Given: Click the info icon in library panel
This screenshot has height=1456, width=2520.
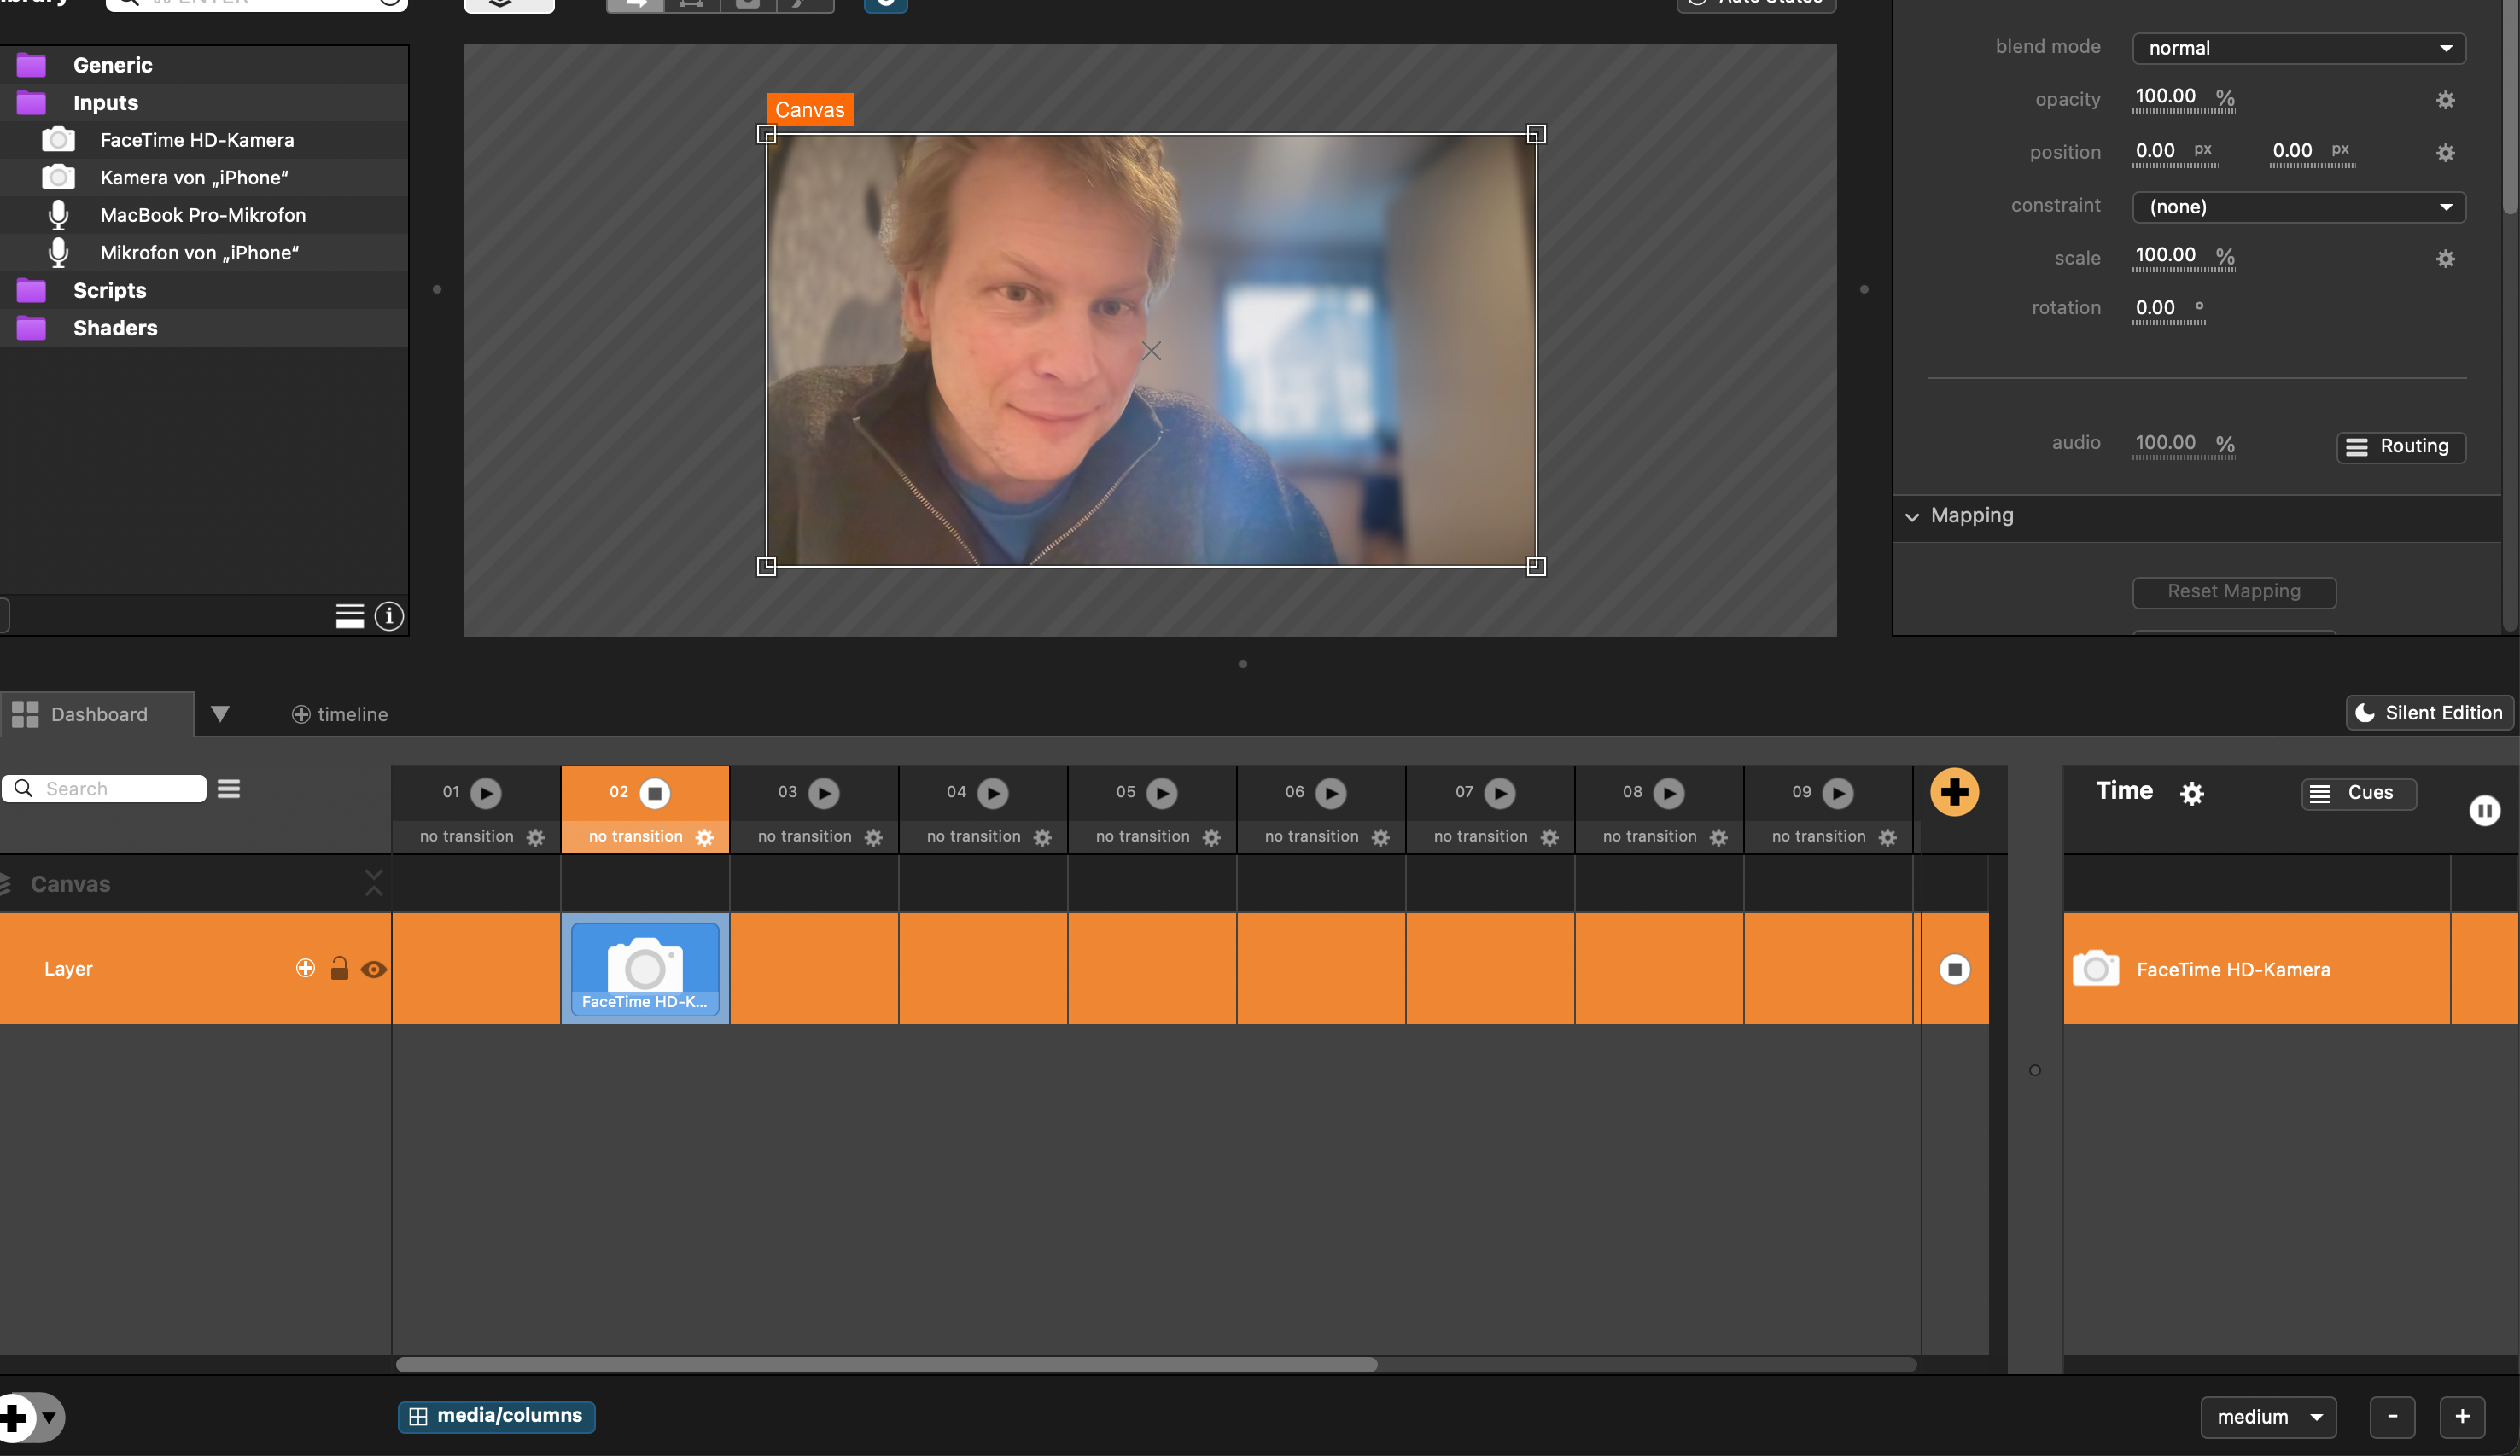Looking at the screenshot, I should (389, 616).
